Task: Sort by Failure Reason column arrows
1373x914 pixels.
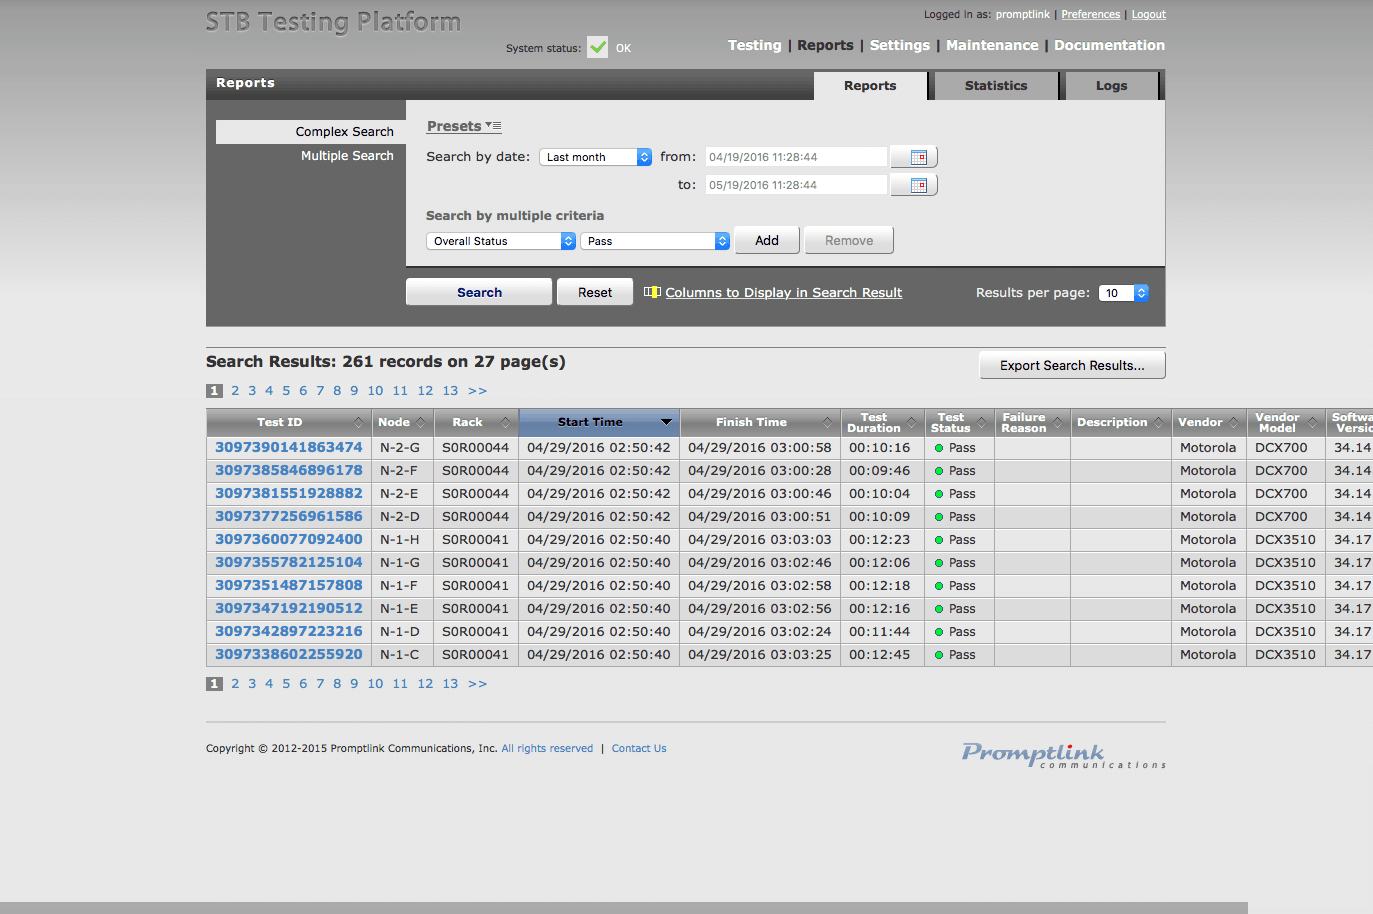Action: [1057, 423]
